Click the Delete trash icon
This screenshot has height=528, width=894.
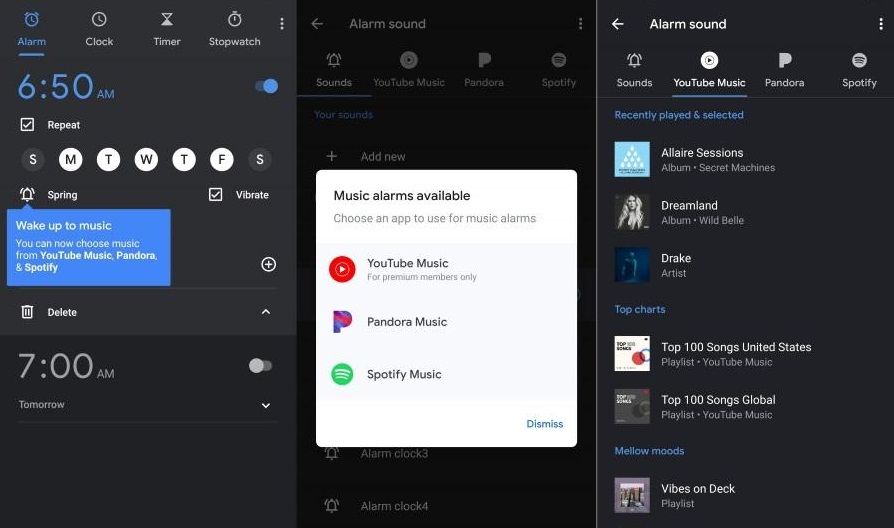click(x=27, y=312)
